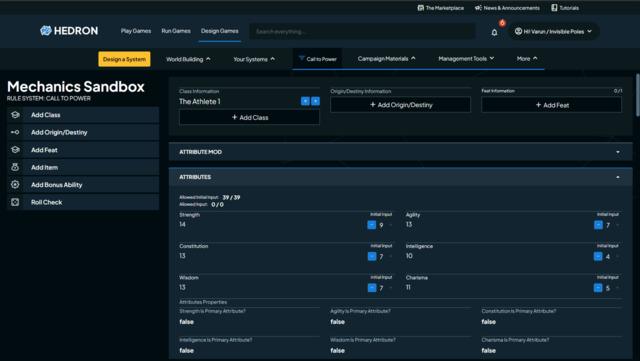Click false under Constitution Is Primary Attribute
The width and height of the screenshot is (640, 361).
pos(489,322)
